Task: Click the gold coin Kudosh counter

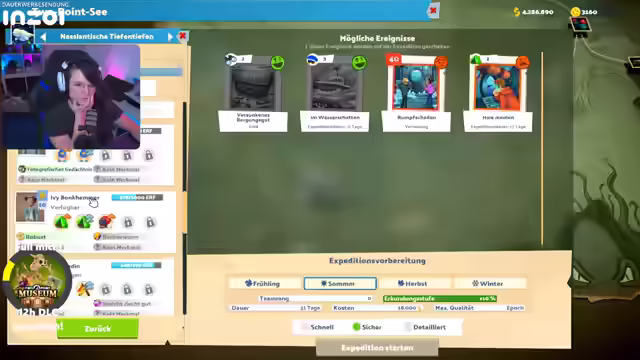Action: click(x=584, y=12)
